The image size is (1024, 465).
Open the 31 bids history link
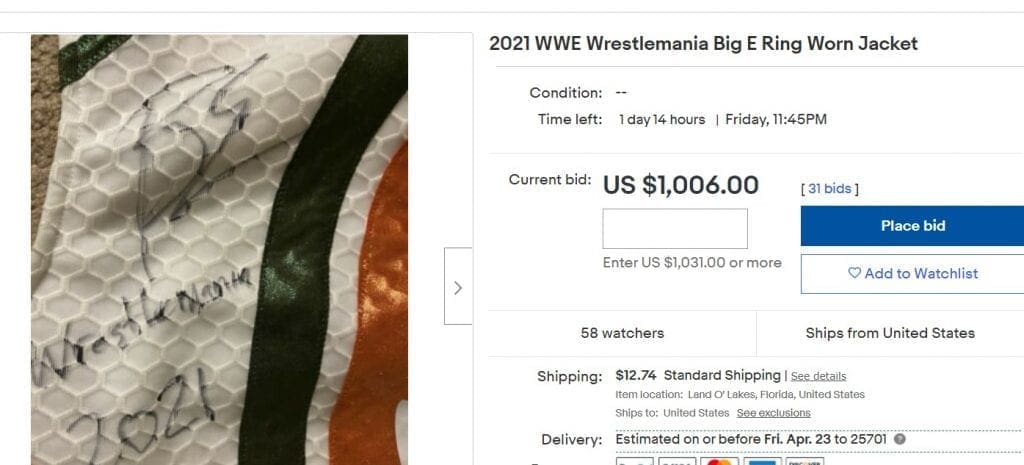[x=829, y=188]
